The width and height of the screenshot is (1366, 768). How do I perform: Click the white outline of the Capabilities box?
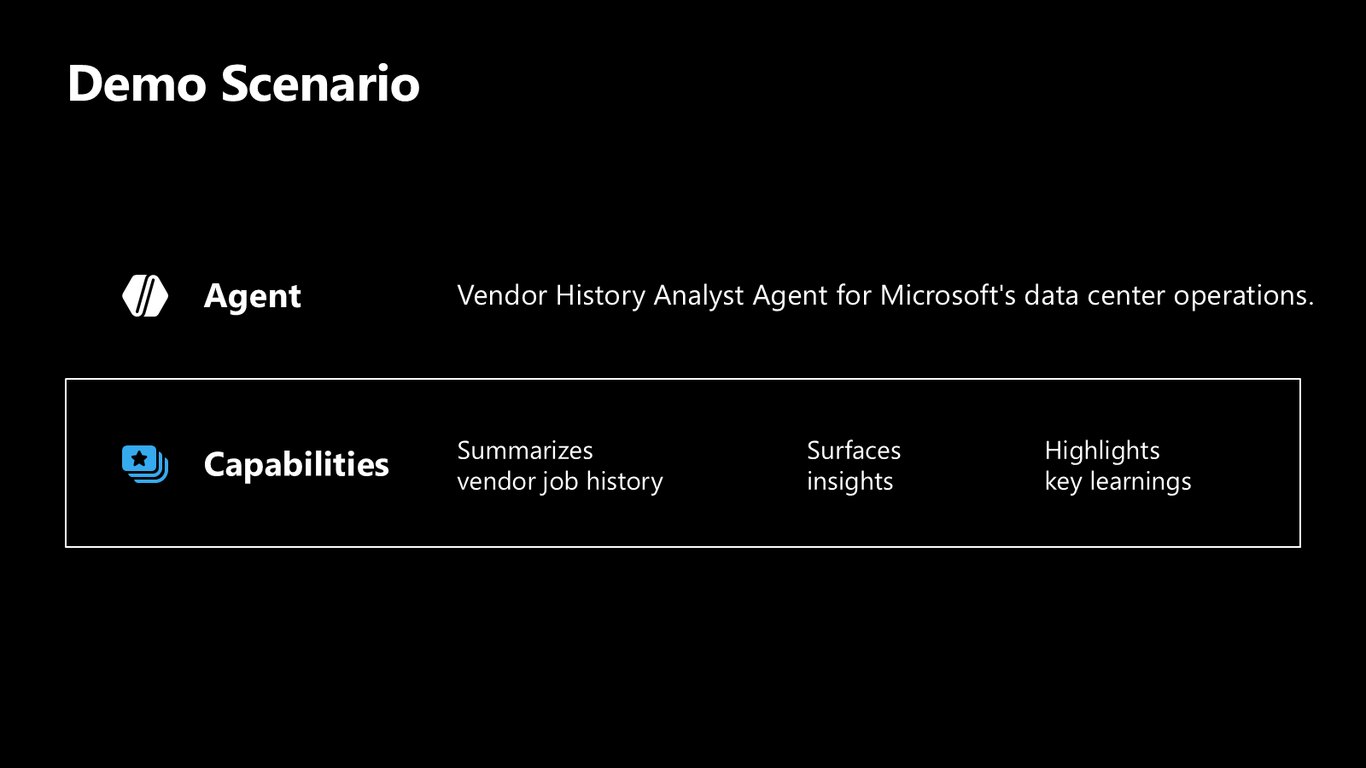[x=683, y=379]
